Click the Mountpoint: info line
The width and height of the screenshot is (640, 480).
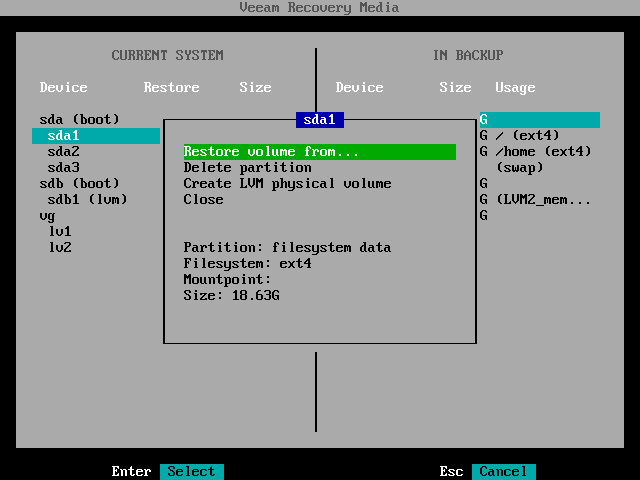coord(227,279)
